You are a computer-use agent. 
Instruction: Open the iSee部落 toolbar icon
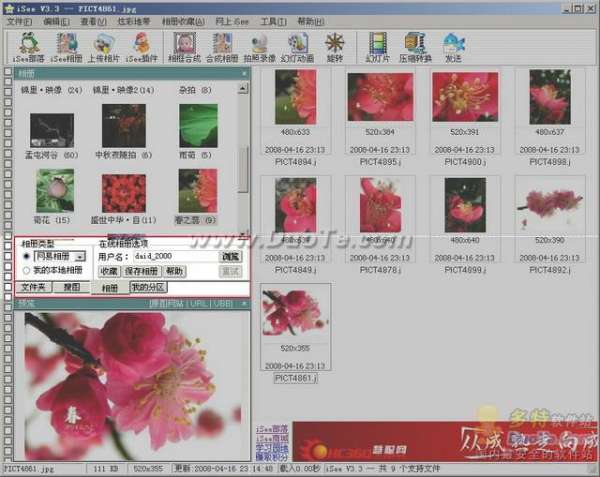[28, 47]
